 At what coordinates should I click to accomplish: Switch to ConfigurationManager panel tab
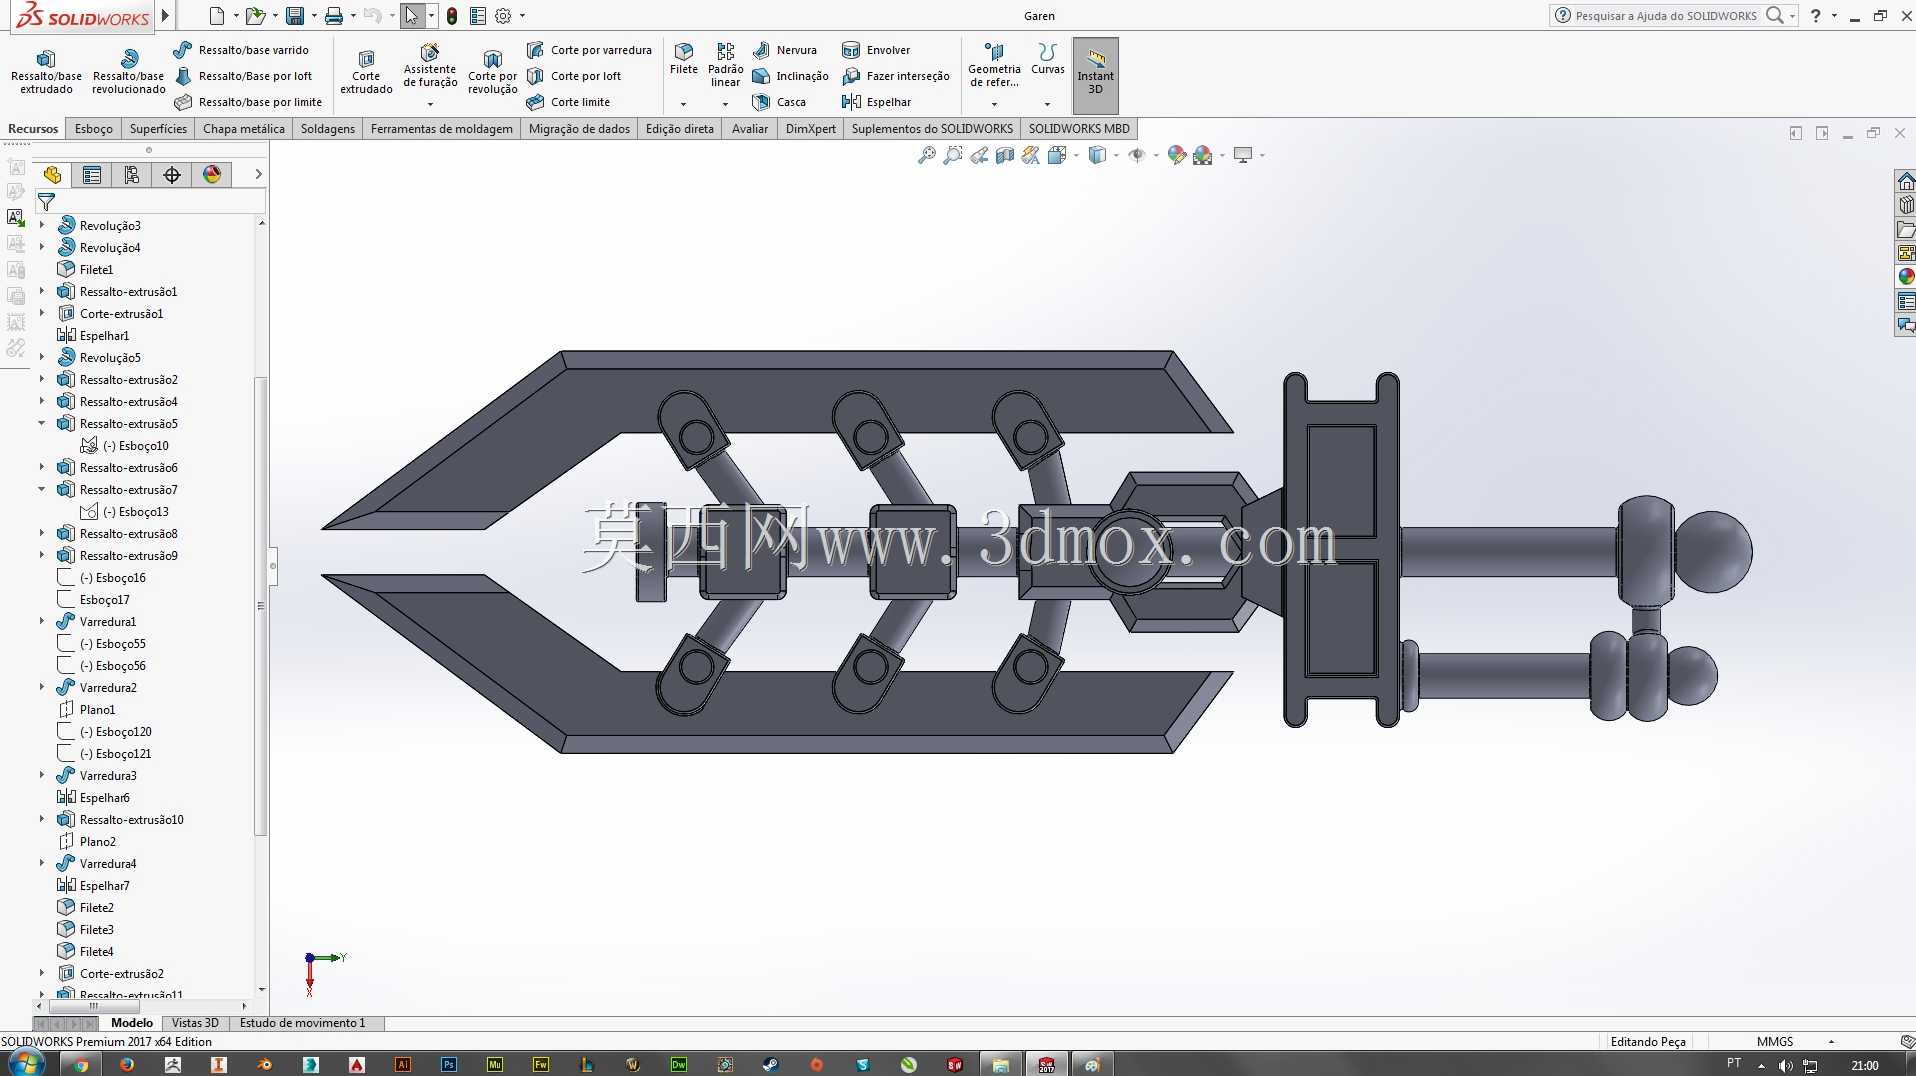click(132, 175)
